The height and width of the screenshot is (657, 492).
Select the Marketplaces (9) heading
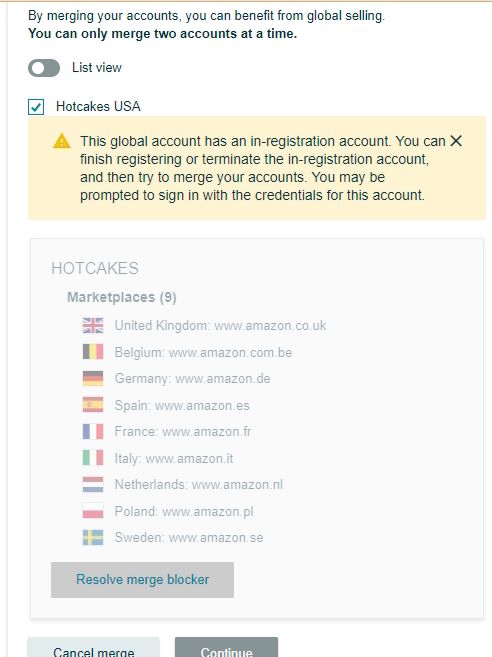click(122, 297)
